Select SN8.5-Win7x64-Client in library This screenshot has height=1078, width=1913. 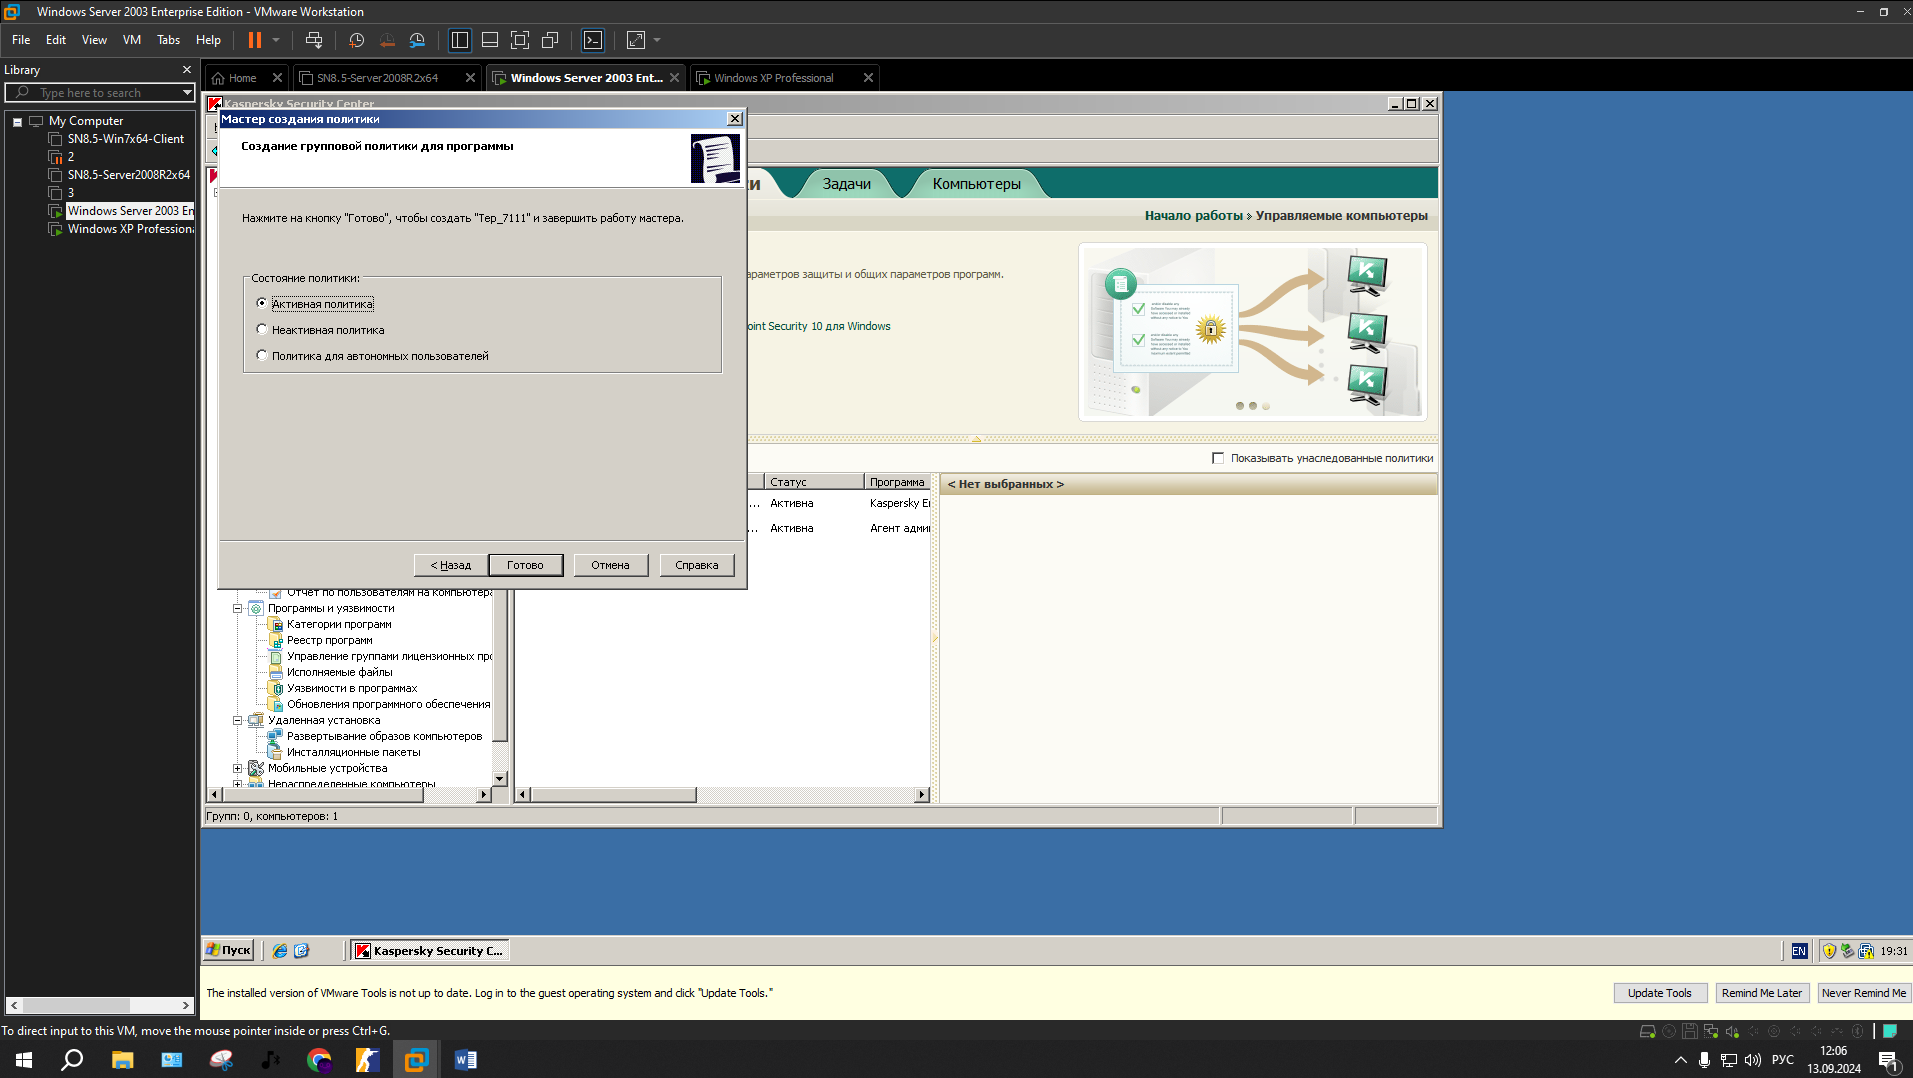point(125,139)
